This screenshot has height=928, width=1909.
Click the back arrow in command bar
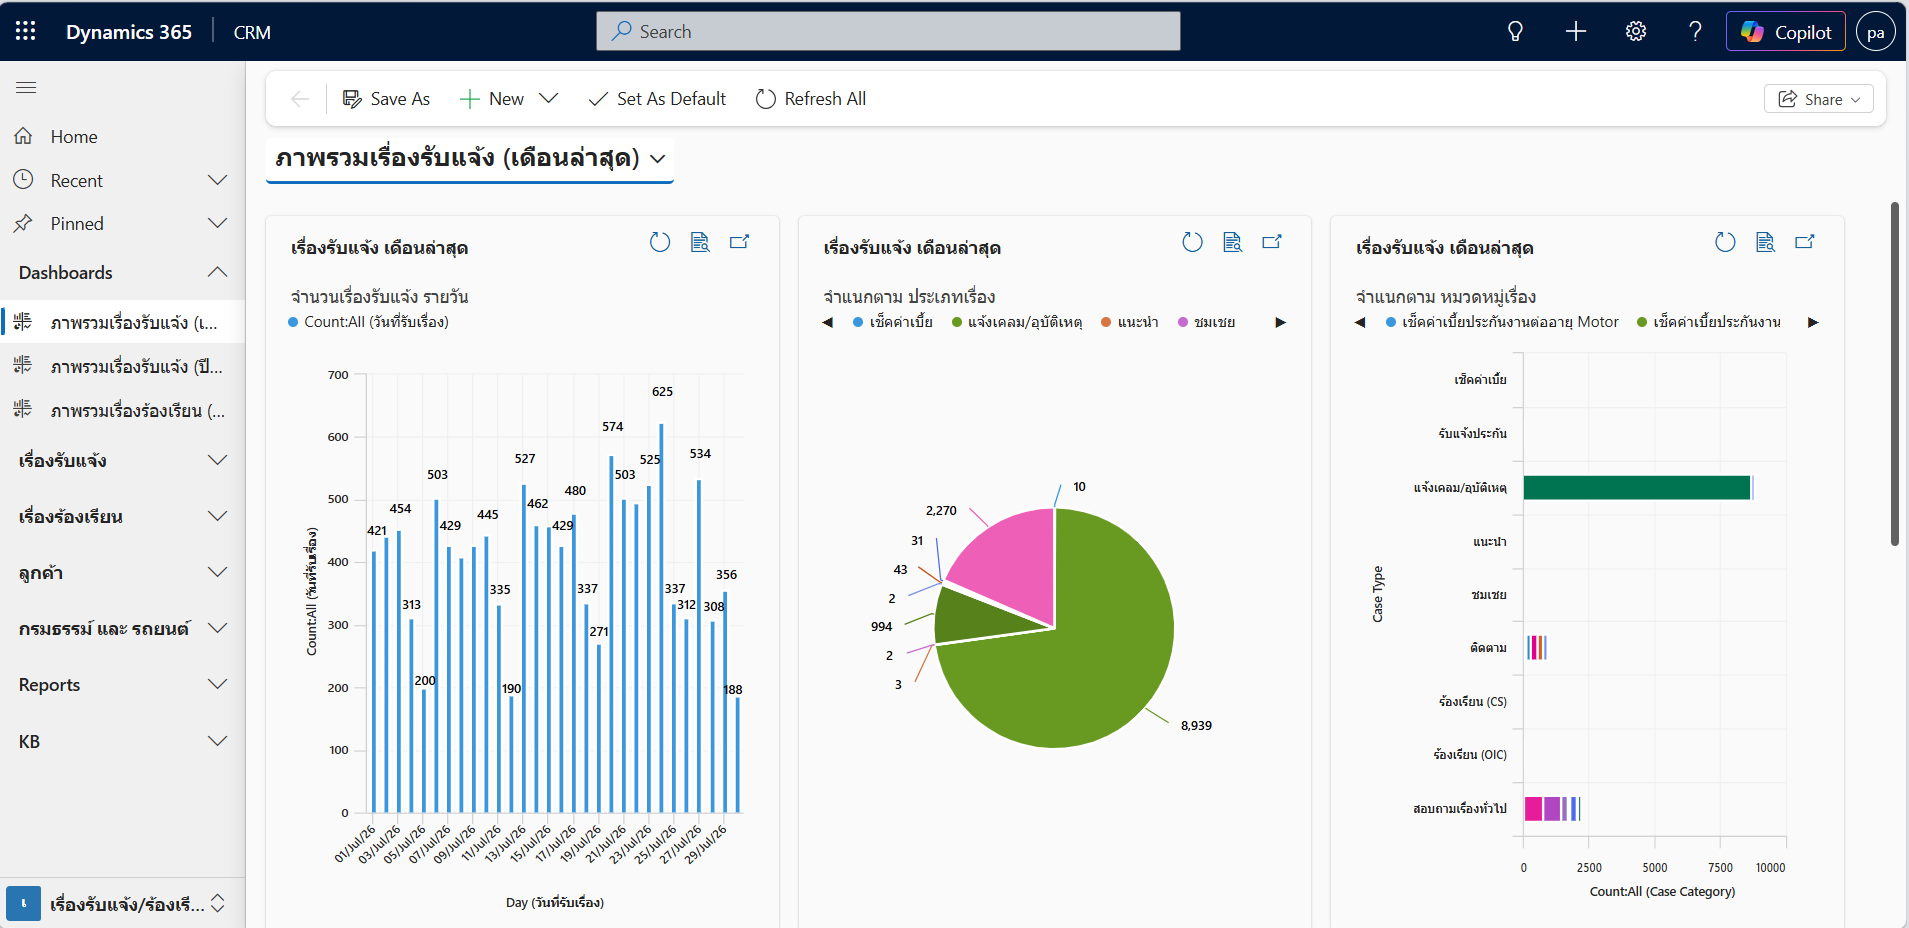299,99
